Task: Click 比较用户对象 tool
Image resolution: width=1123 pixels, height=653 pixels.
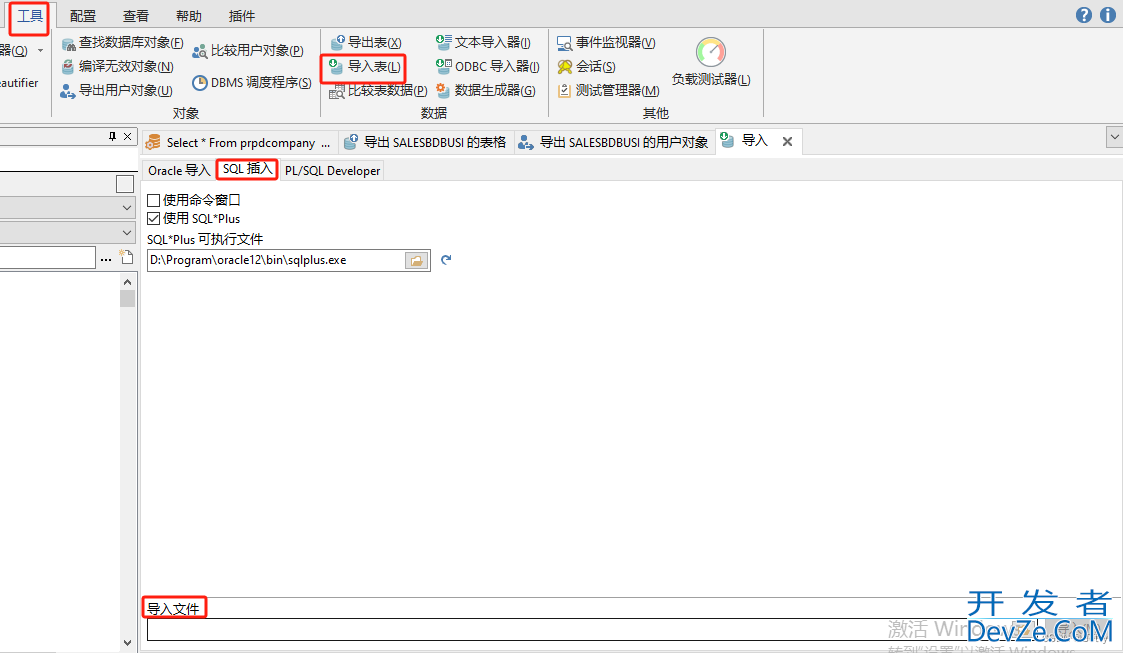Action: pos(248,51)
